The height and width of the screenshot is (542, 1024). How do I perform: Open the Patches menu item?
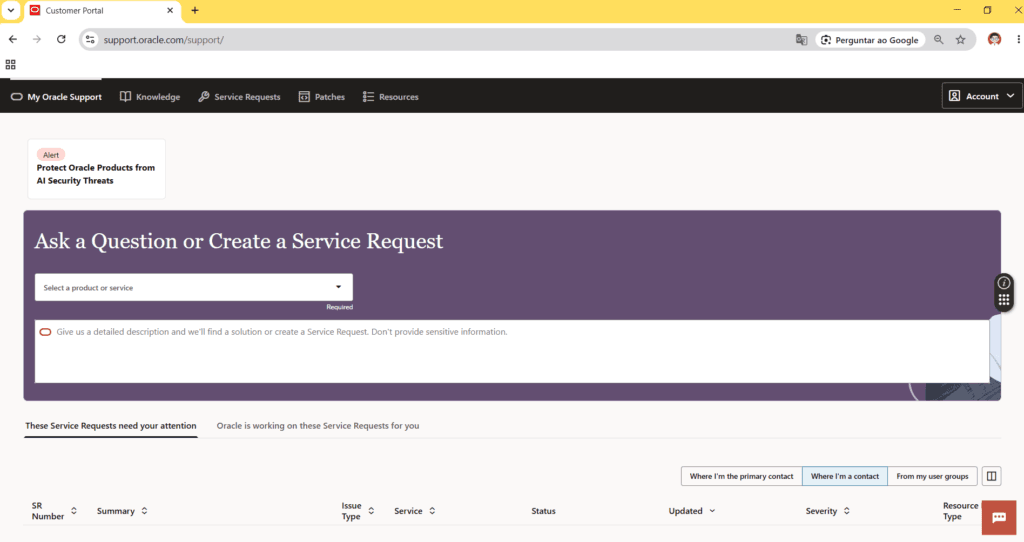321,97
